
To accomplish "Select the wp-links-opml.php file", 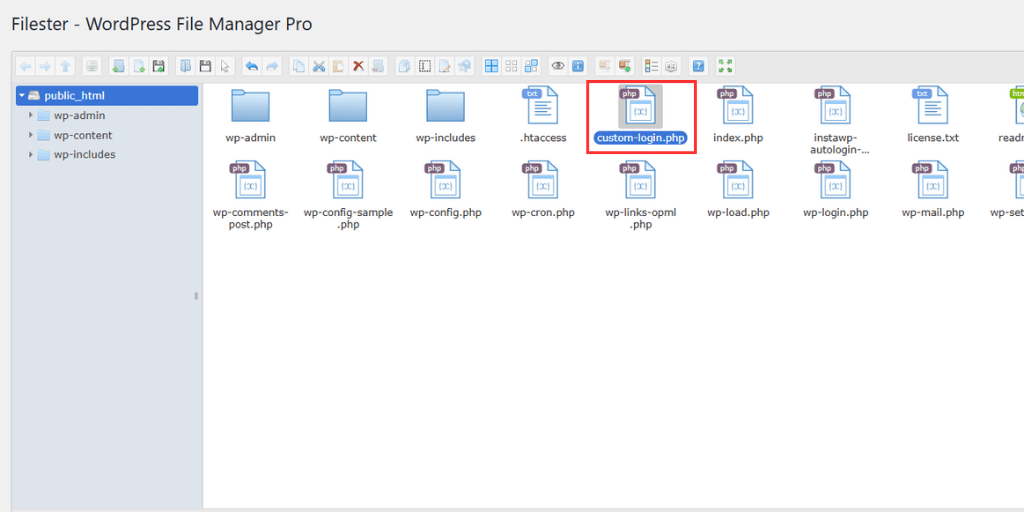I will [641, 196].
